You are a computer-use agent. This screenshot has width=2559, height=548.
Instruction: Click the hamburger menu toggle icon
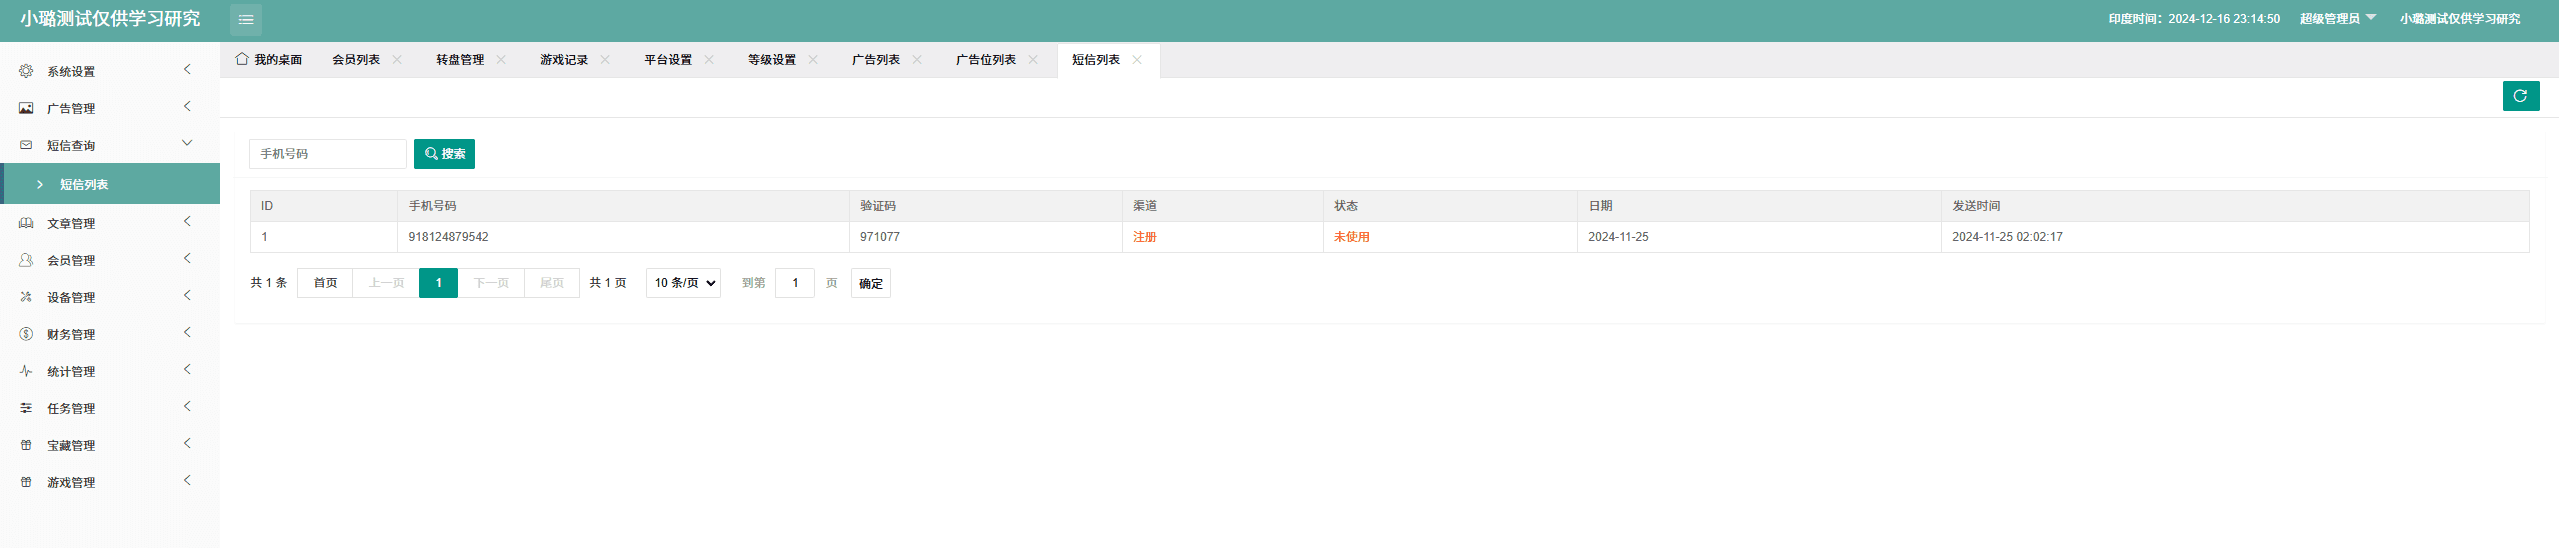point(246,19)
